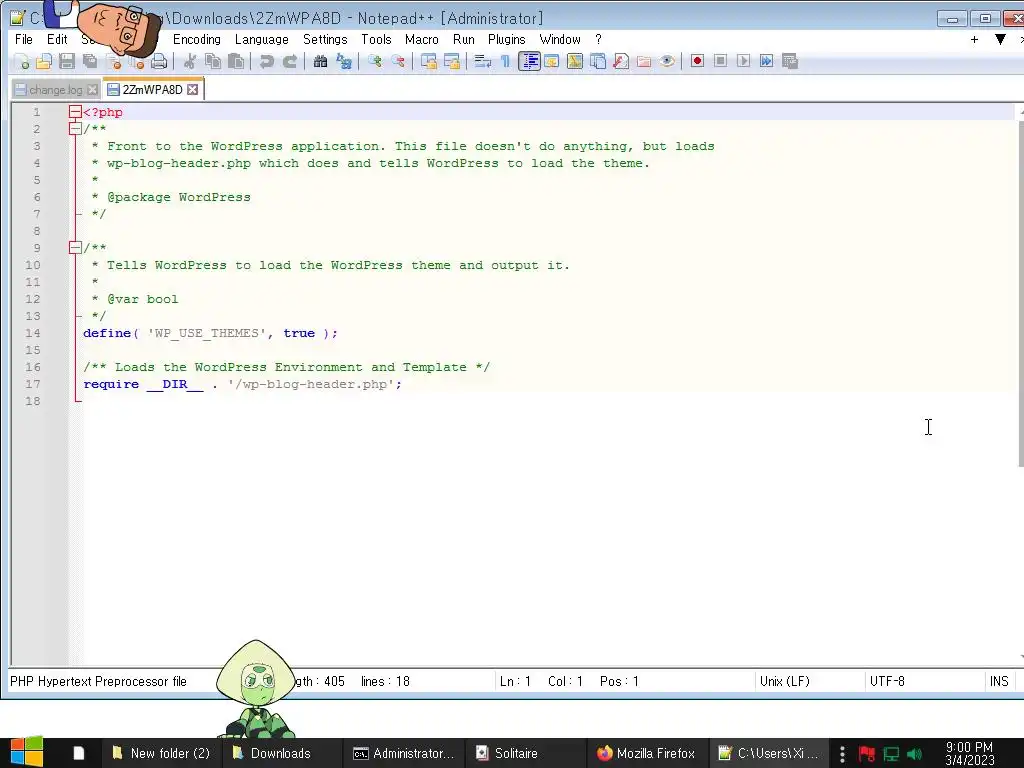Open the Settings menu

(325, 40)
